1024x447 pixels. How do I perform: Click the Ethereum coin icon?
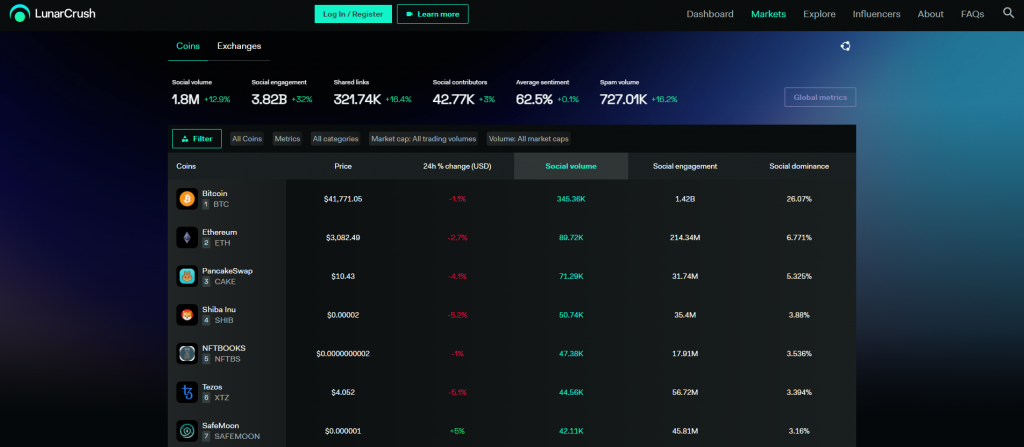point(187,237)
